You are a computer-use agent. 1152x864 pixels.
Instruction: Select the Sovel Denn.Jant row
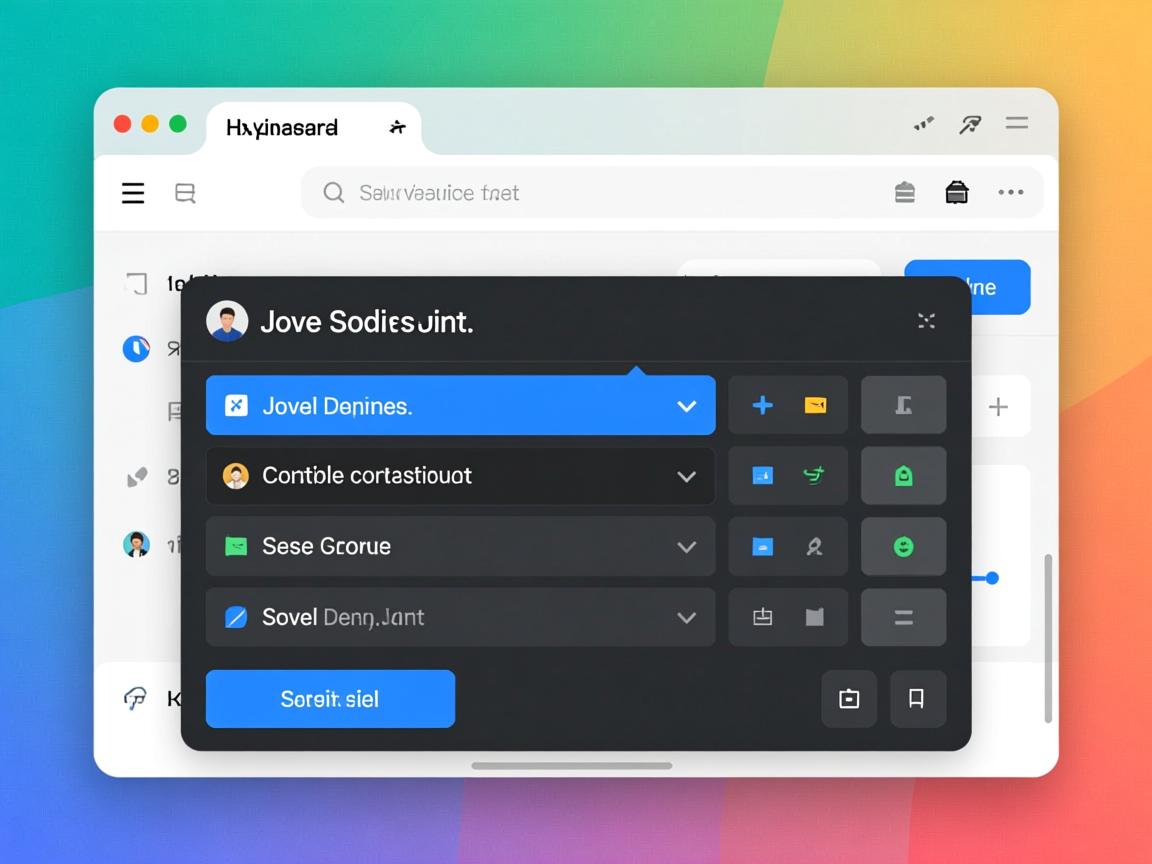coord(440,617)
